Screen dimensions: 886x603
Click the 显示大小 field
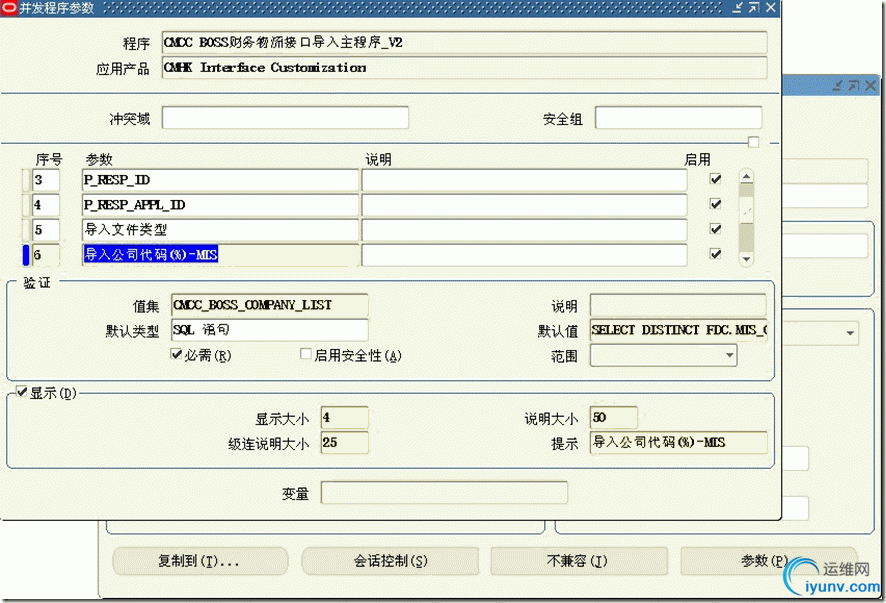[x=345, y=418]
